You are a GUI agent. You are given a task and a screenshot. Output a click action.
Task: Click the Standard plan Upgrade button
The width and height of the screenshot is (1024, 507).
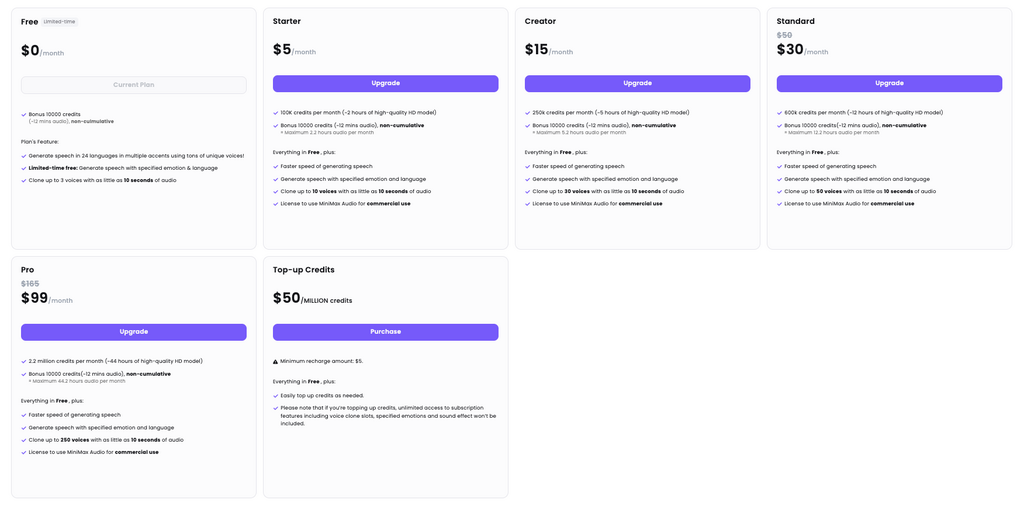click(x=889, y=84)
